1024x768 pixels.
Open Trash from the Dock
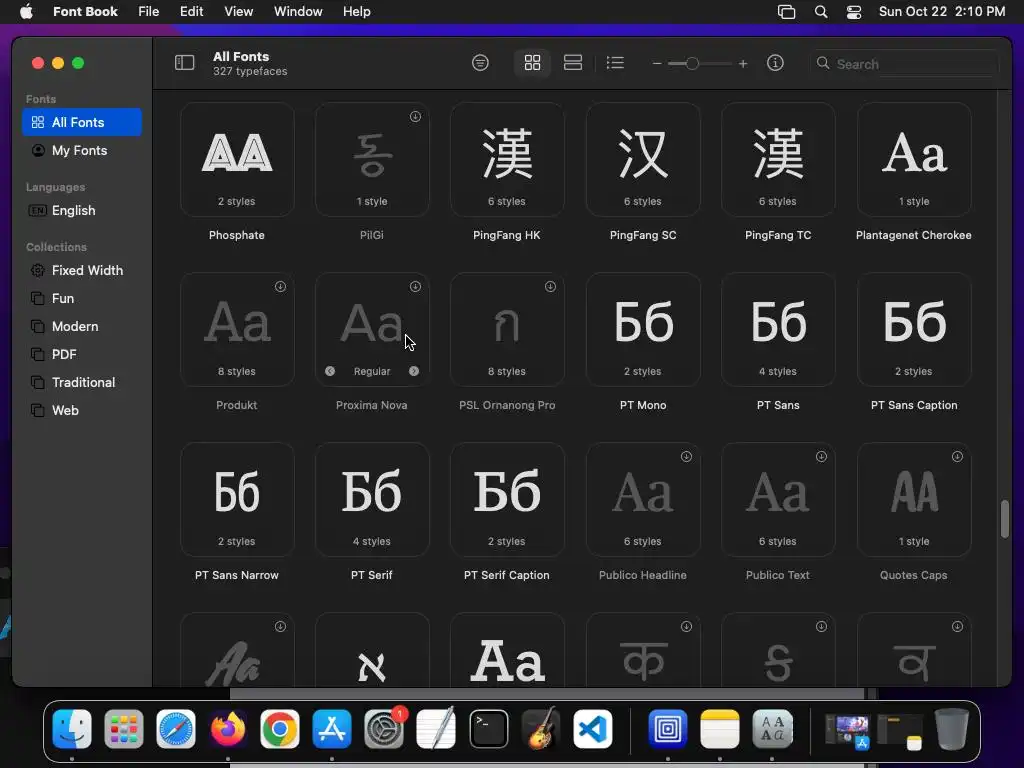[952, 729]
